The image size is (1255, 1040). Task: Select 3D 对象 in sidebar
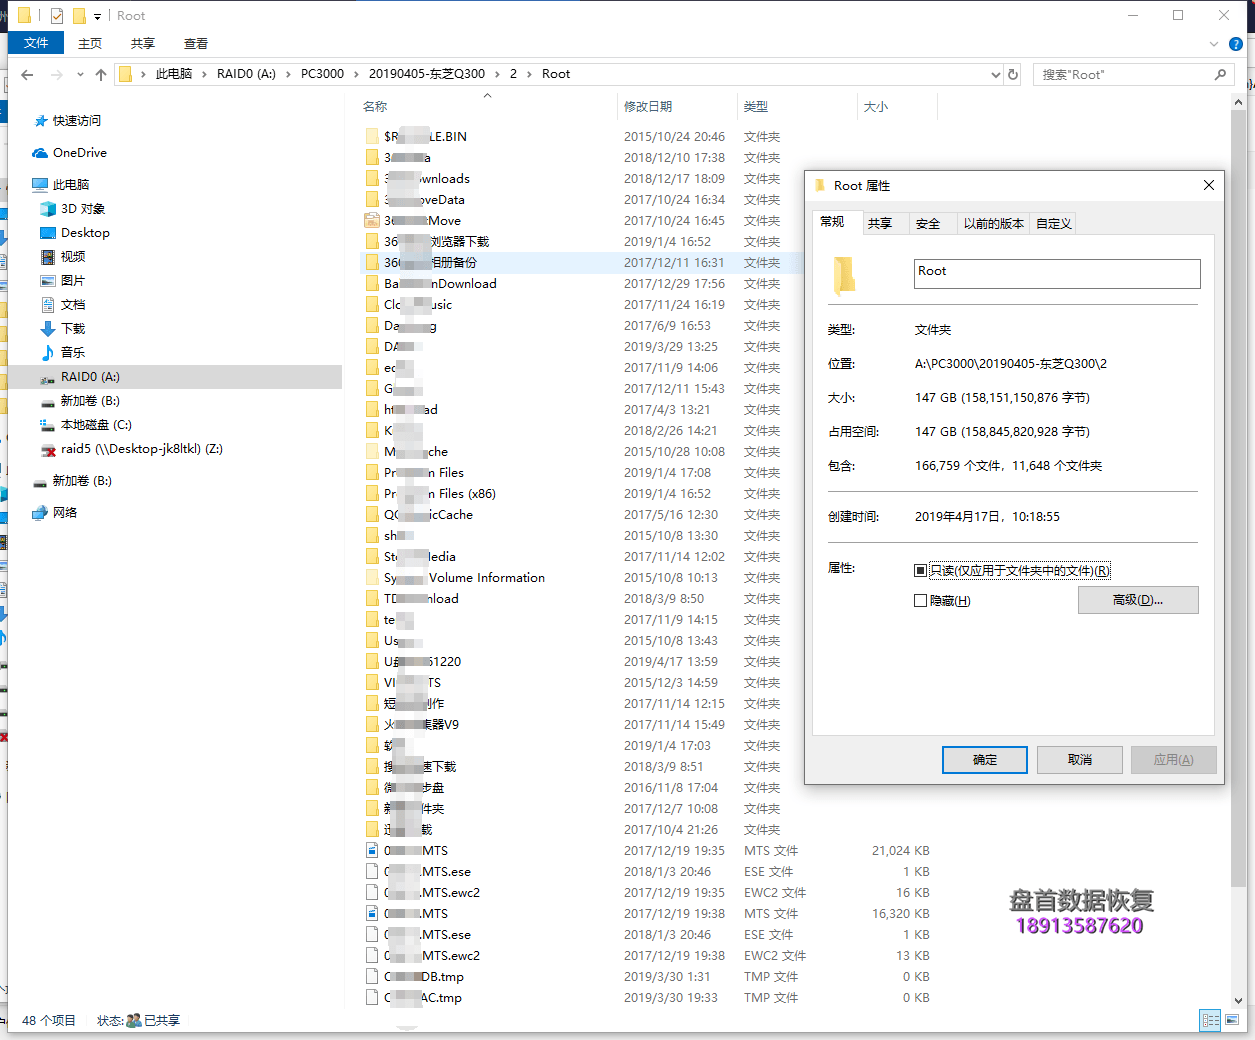(72, 209)
